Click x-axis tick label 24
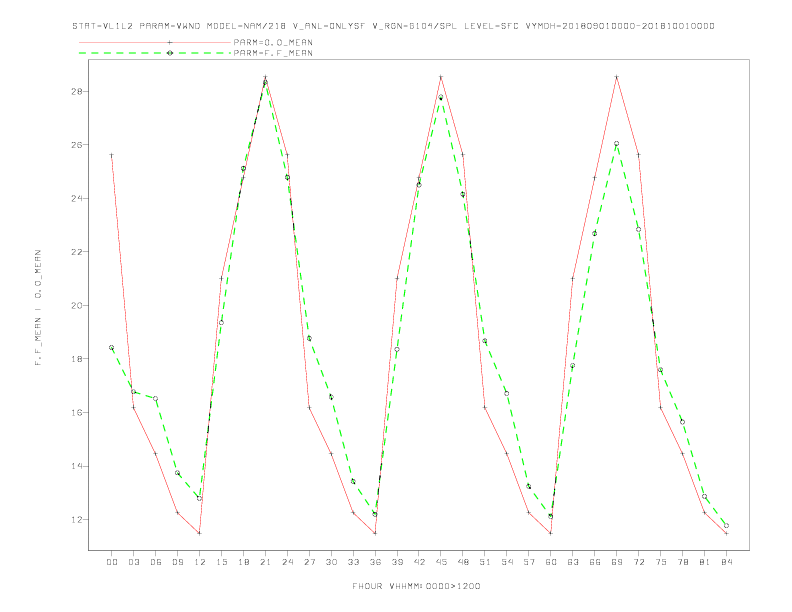The height and width of the screenshot is (612, 792). [x=287, y=562]
